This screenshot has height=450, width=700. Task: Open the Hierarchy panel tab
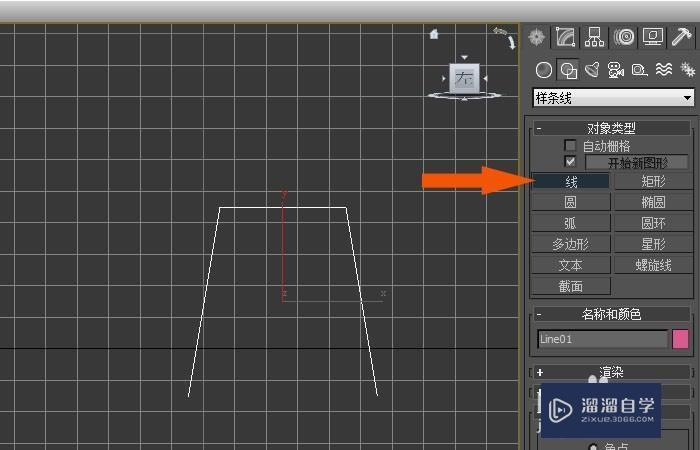595,37
